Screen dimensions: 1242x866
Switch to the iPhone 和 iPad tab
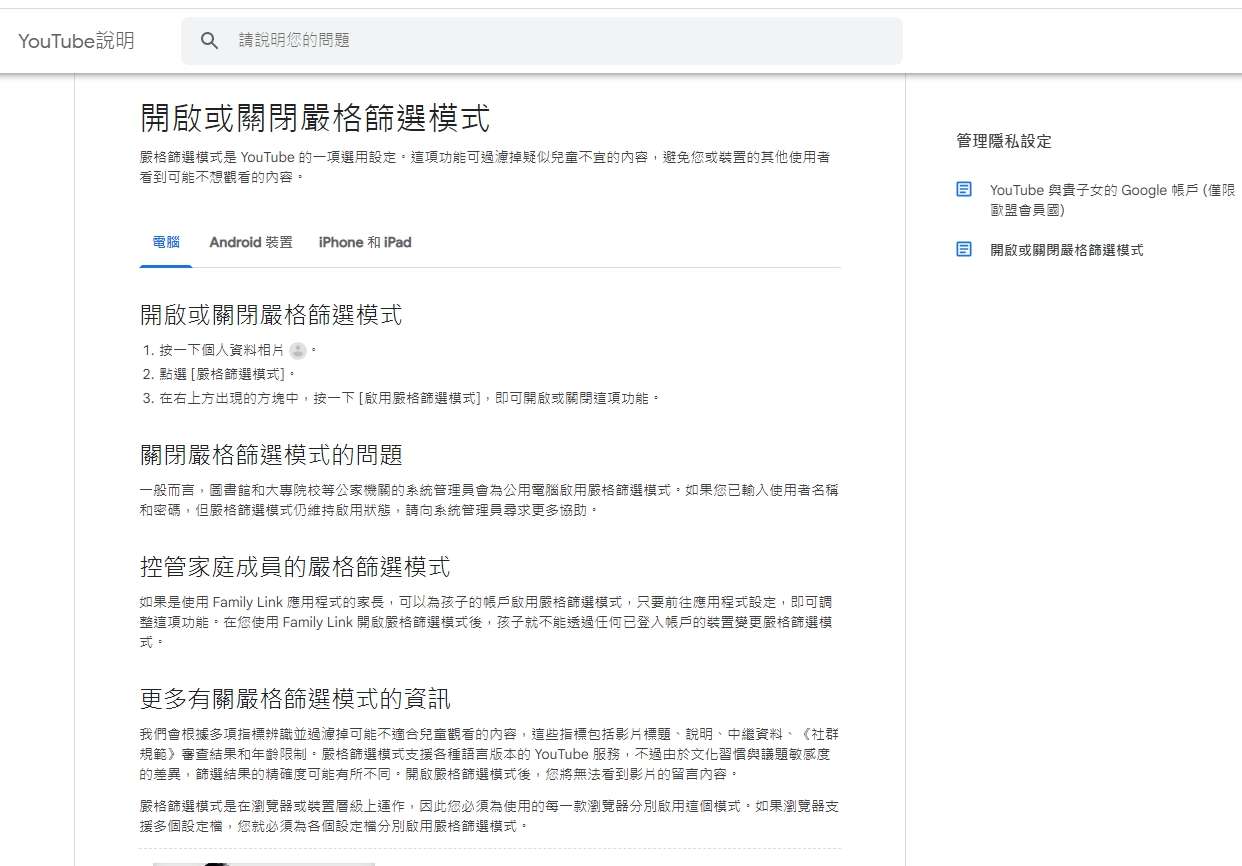tap(365, 243)
